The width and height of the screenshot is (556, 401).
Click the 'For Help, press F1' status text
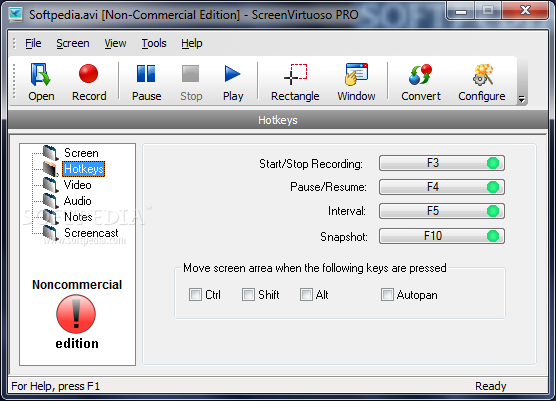(x=56, y=386)
